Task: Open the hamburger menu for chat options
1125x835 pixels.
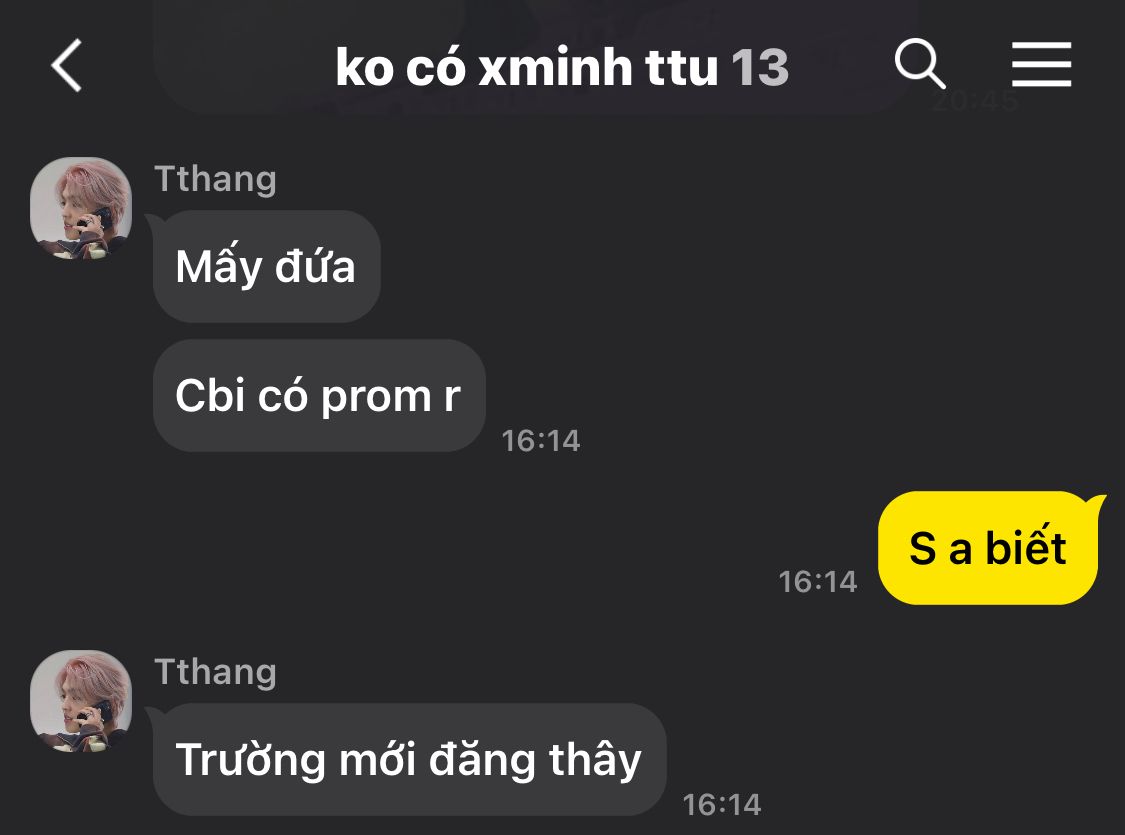Action: [x=1041, y=65]
